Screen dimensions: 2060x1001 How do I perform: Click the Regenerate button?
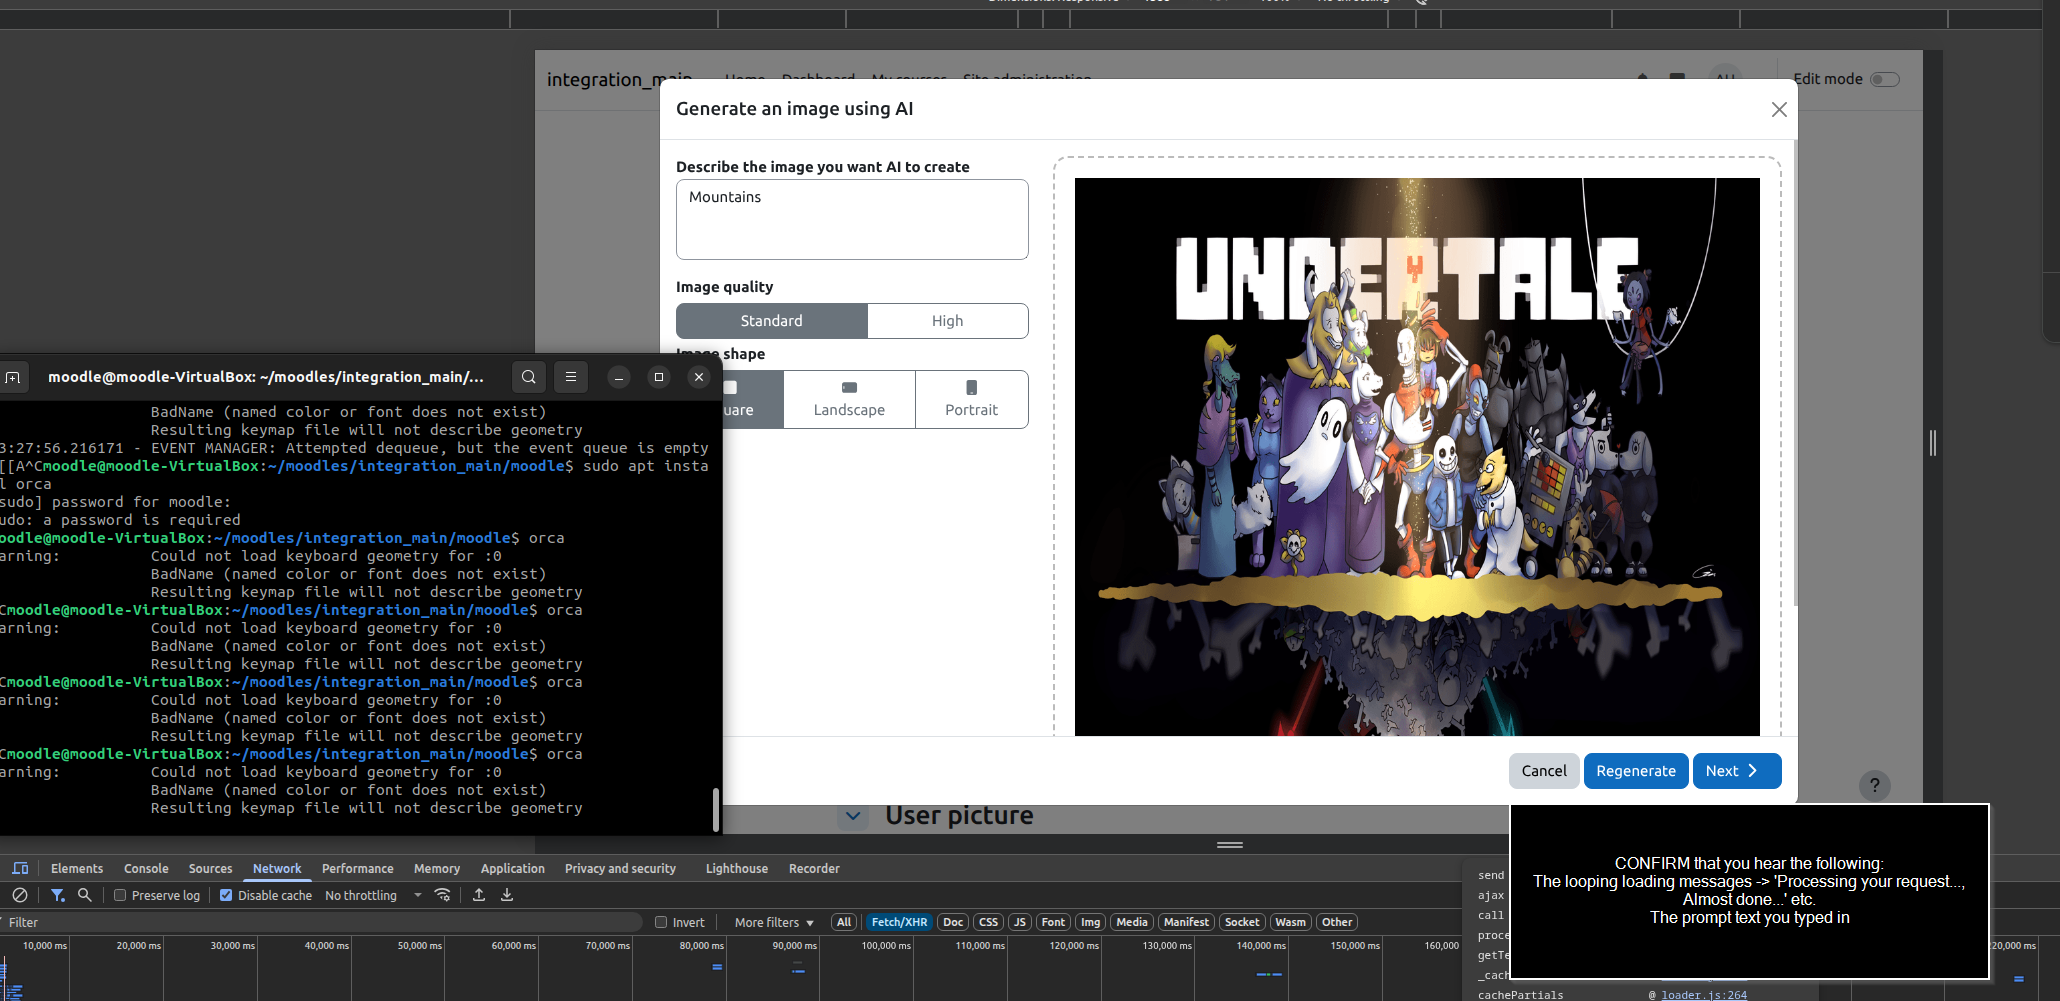1636,771
